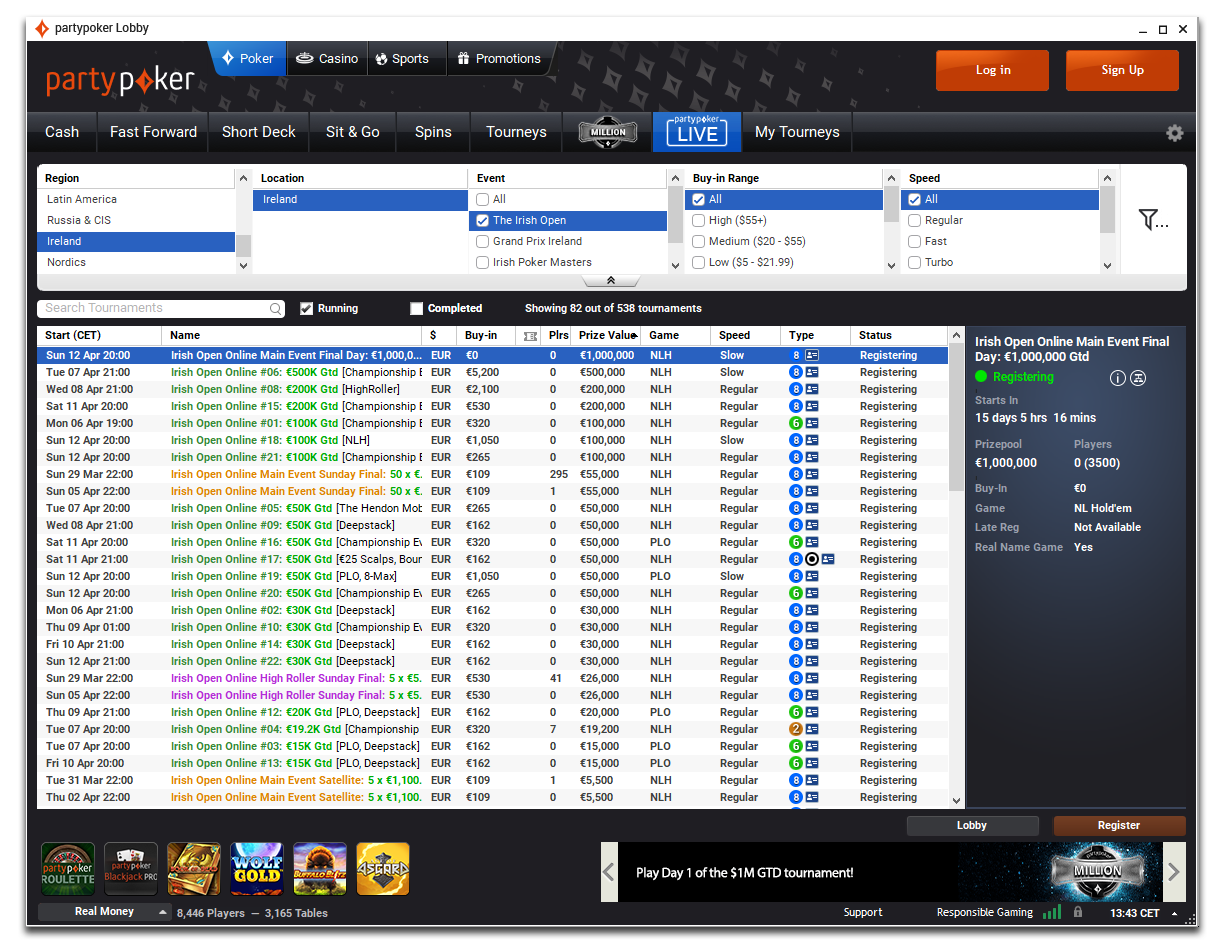Check the Turbo speed filter
This screenshot has width=1226, height=952.
pyautogui.click(x=914, y=262)
